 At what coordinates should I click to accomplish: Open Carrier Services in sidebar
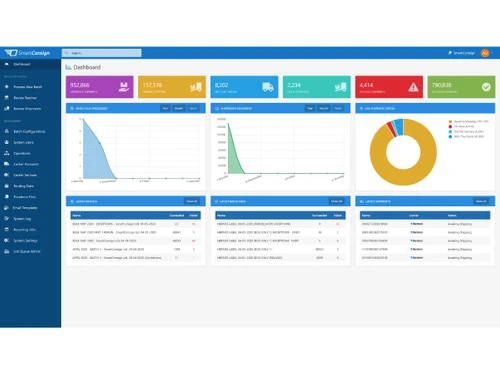tap(30, 175)
